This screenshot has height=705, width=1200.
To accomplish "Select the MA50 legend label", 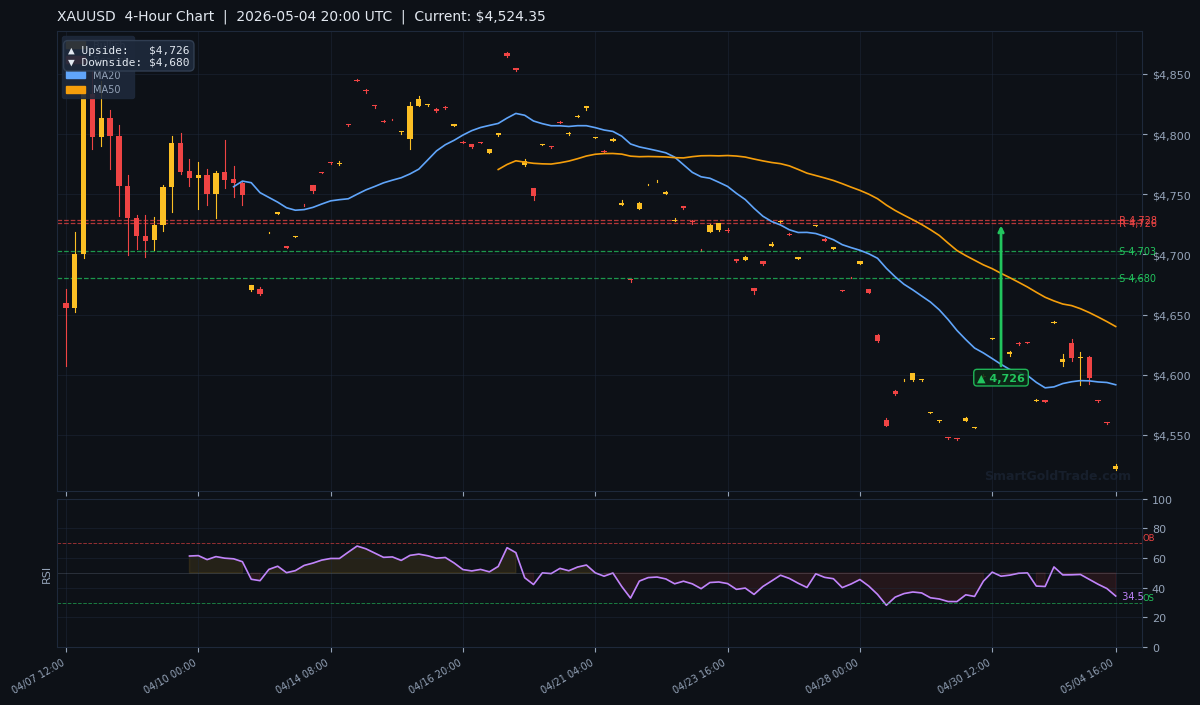I will point(107,90).
